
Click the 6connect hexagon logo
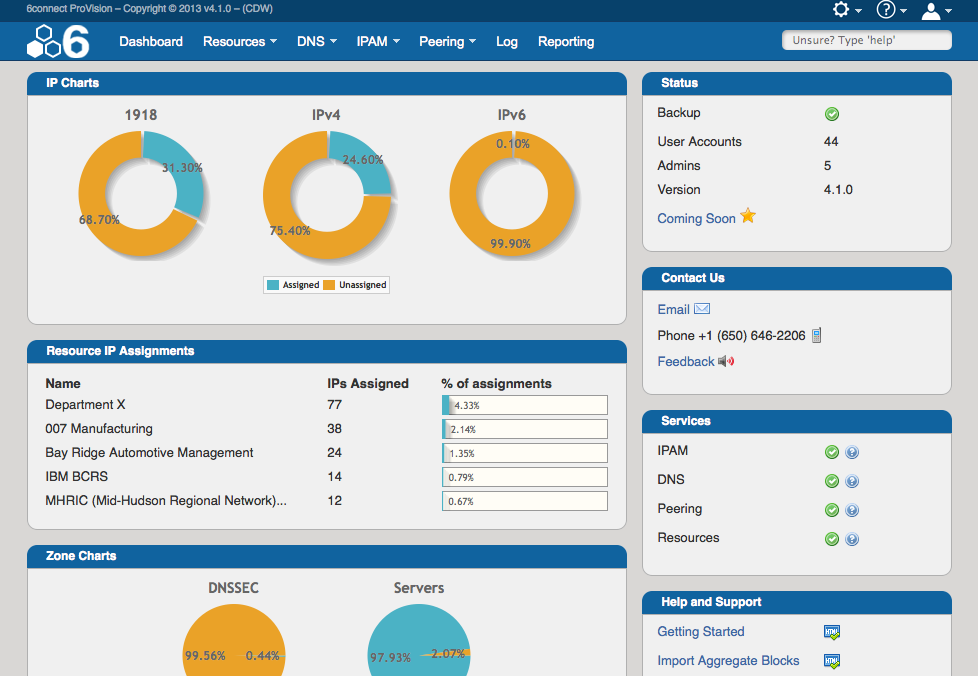(57, 42)
